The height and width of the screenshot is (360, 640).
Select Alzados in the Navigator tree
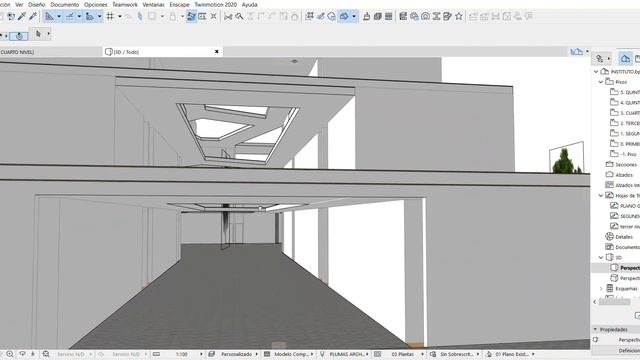click(x=620, y=175)
